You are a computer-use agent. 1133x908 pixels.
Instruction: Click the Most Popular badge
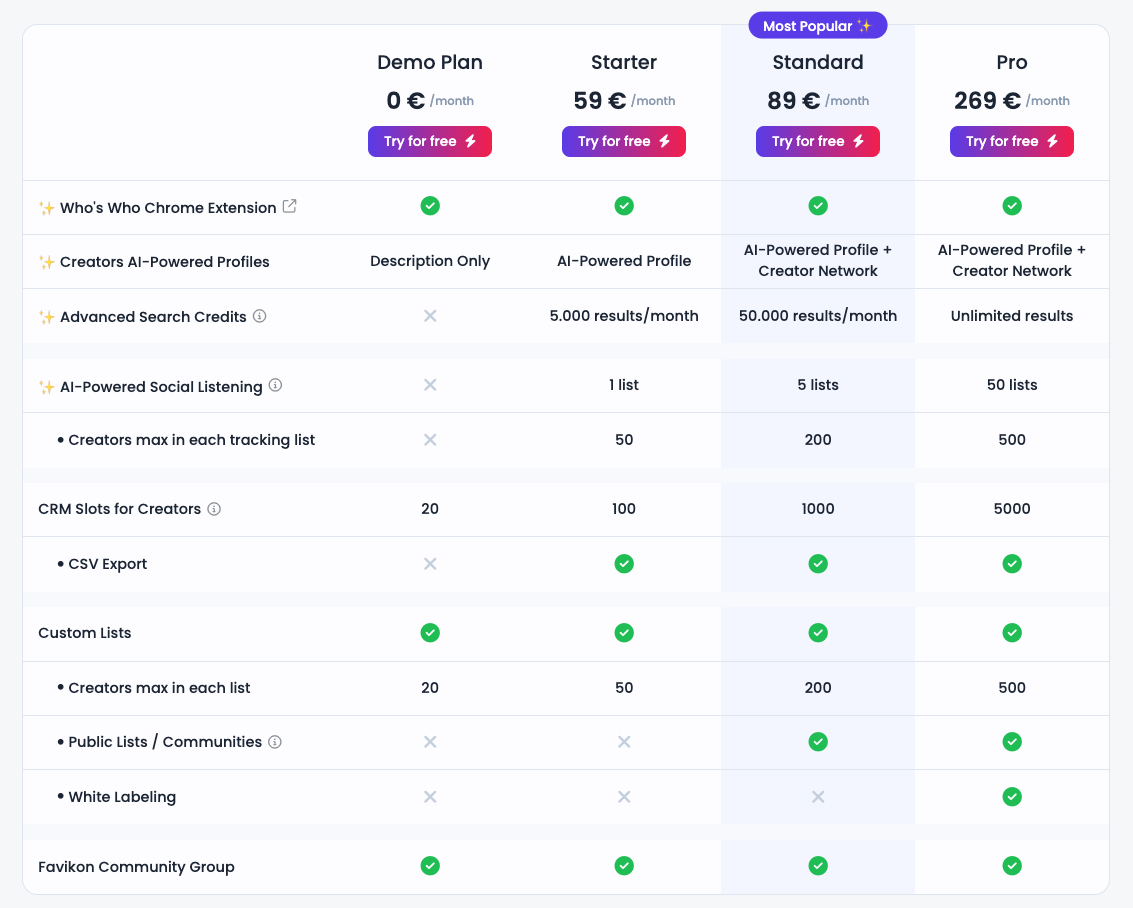[x=817, y=26]
